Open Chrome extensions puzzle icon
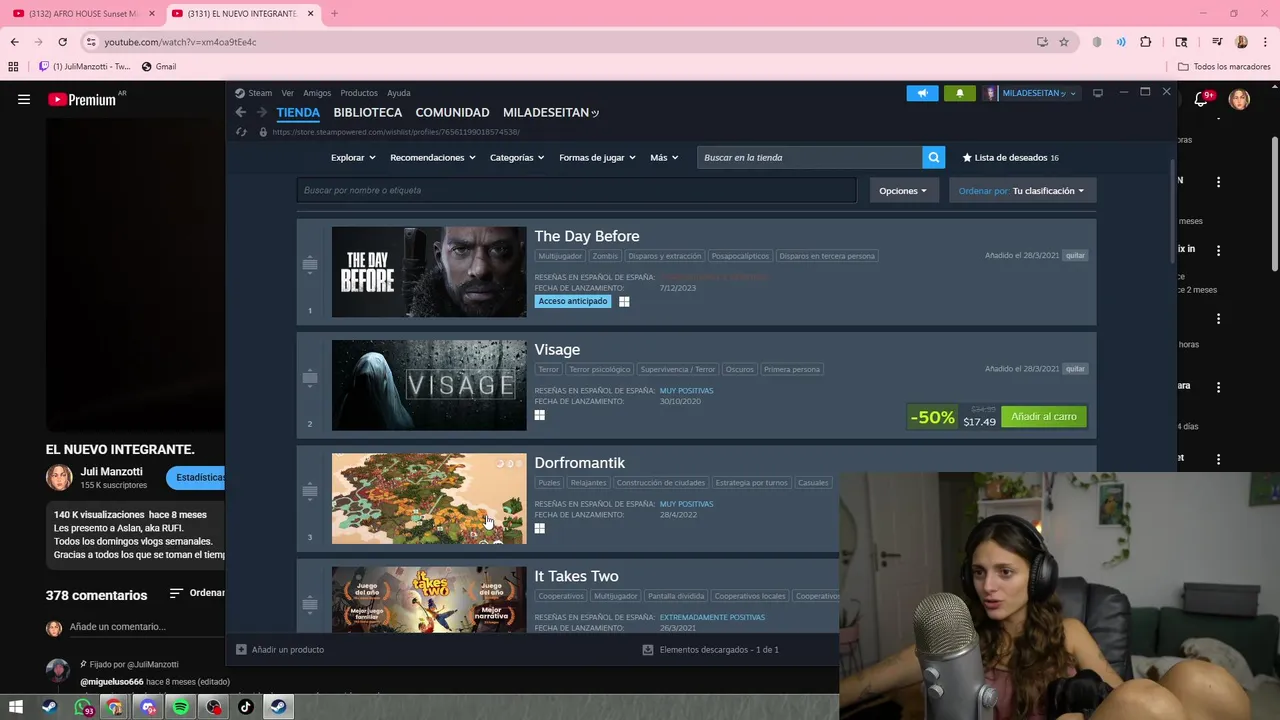Viewport: 1280px width, 720px height. pyautogui.click(x=1146, y=42)
